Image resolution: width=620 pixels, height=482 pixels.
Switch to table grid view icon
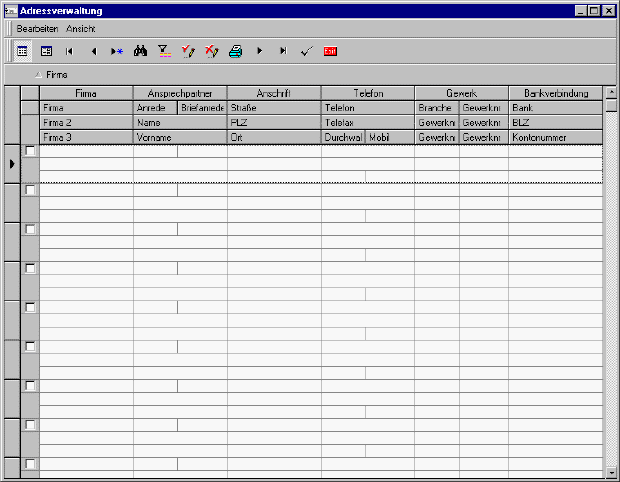pyautogui.click(x=22, y=50)
